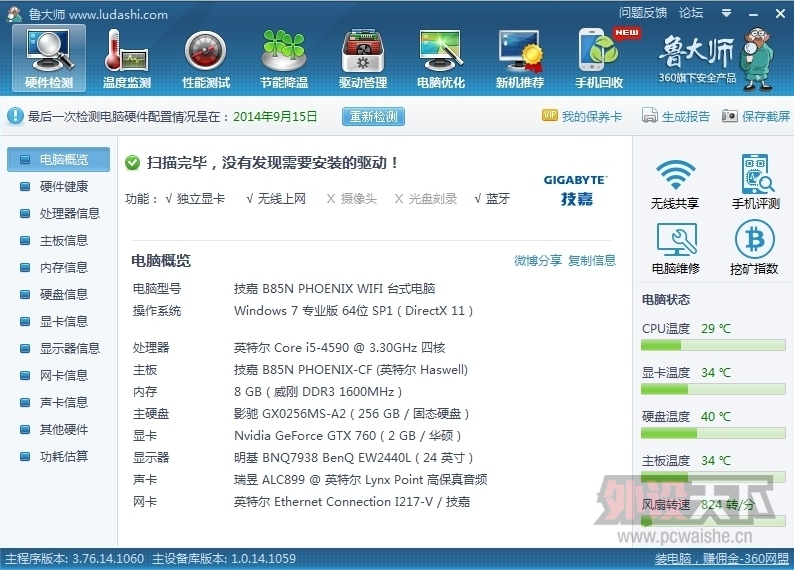The image size is (794, 570).
Task: Select 电脑概览 in the sidebar
Action: point(58,159)
